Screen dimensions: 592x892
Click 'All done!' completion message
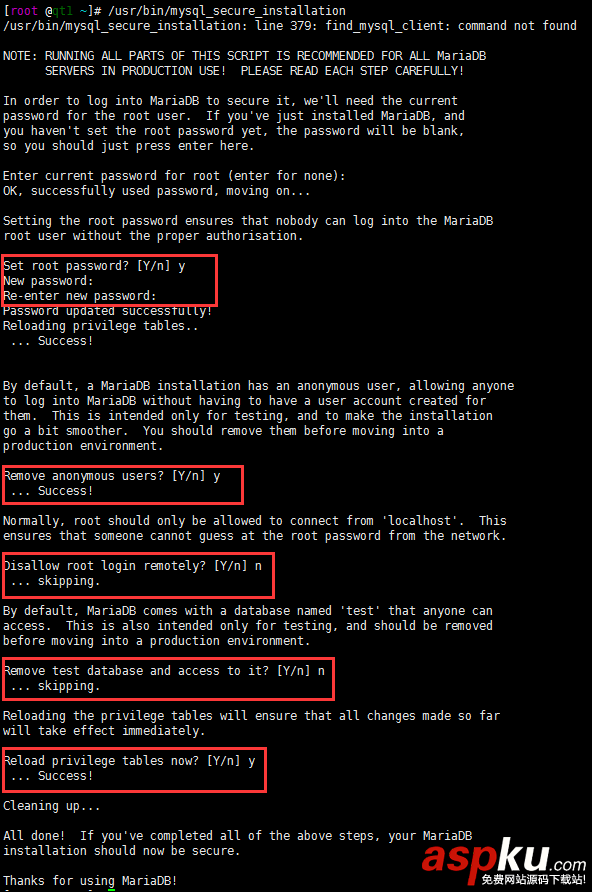pos(34,836)
